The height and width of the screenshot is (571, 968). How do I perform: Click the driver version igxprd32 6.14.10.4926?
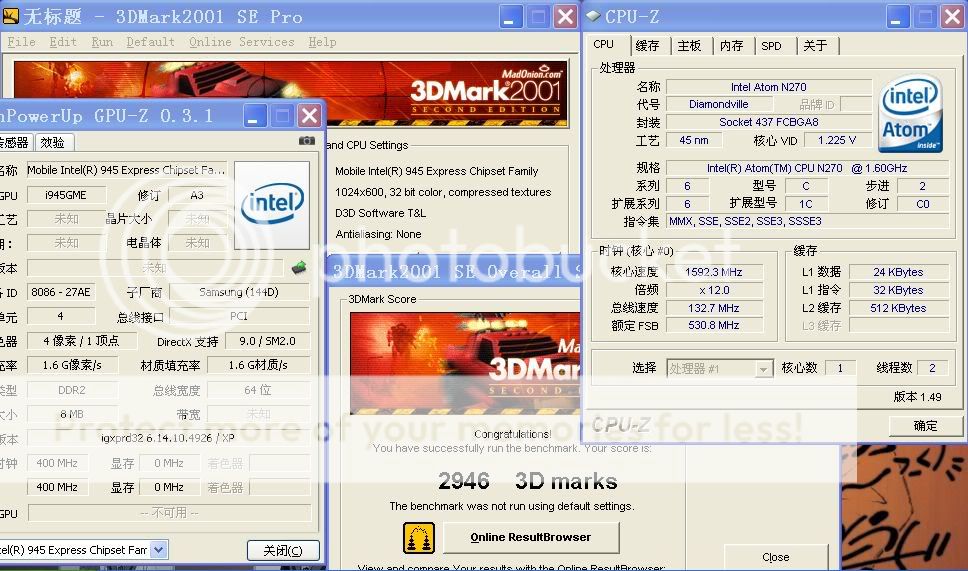click(x=168, y=438)
